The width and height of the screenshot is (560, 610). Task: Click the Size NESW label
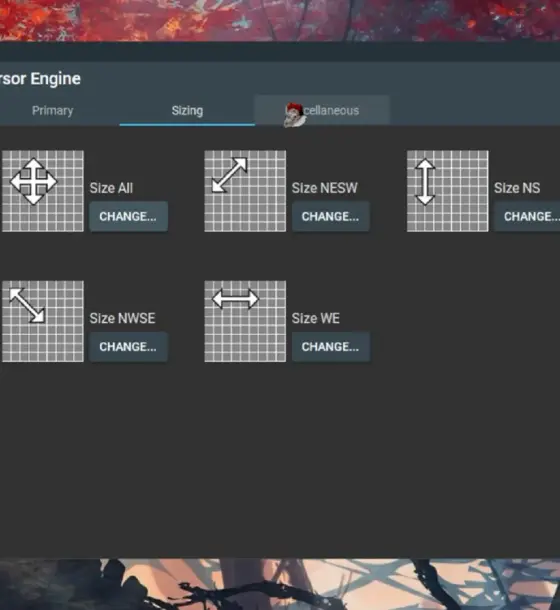point(325,188)
